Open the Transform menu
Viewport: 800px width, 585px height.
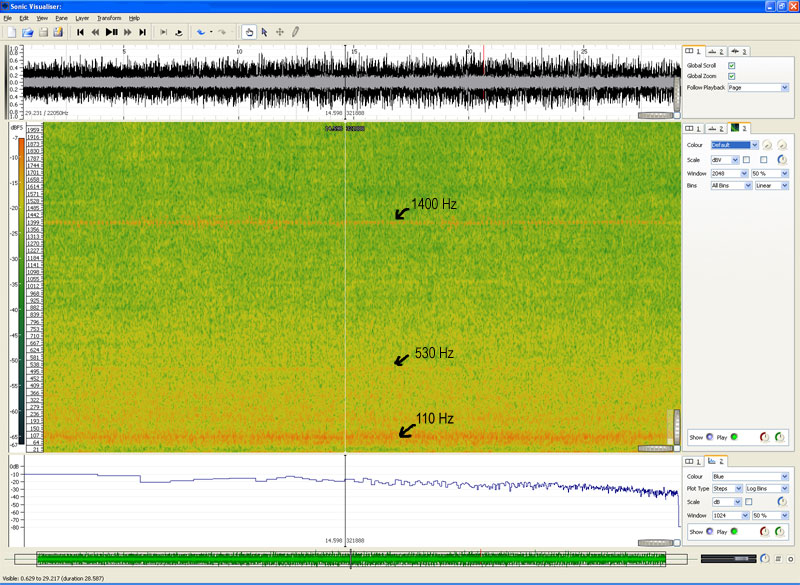tap(109, 18)
